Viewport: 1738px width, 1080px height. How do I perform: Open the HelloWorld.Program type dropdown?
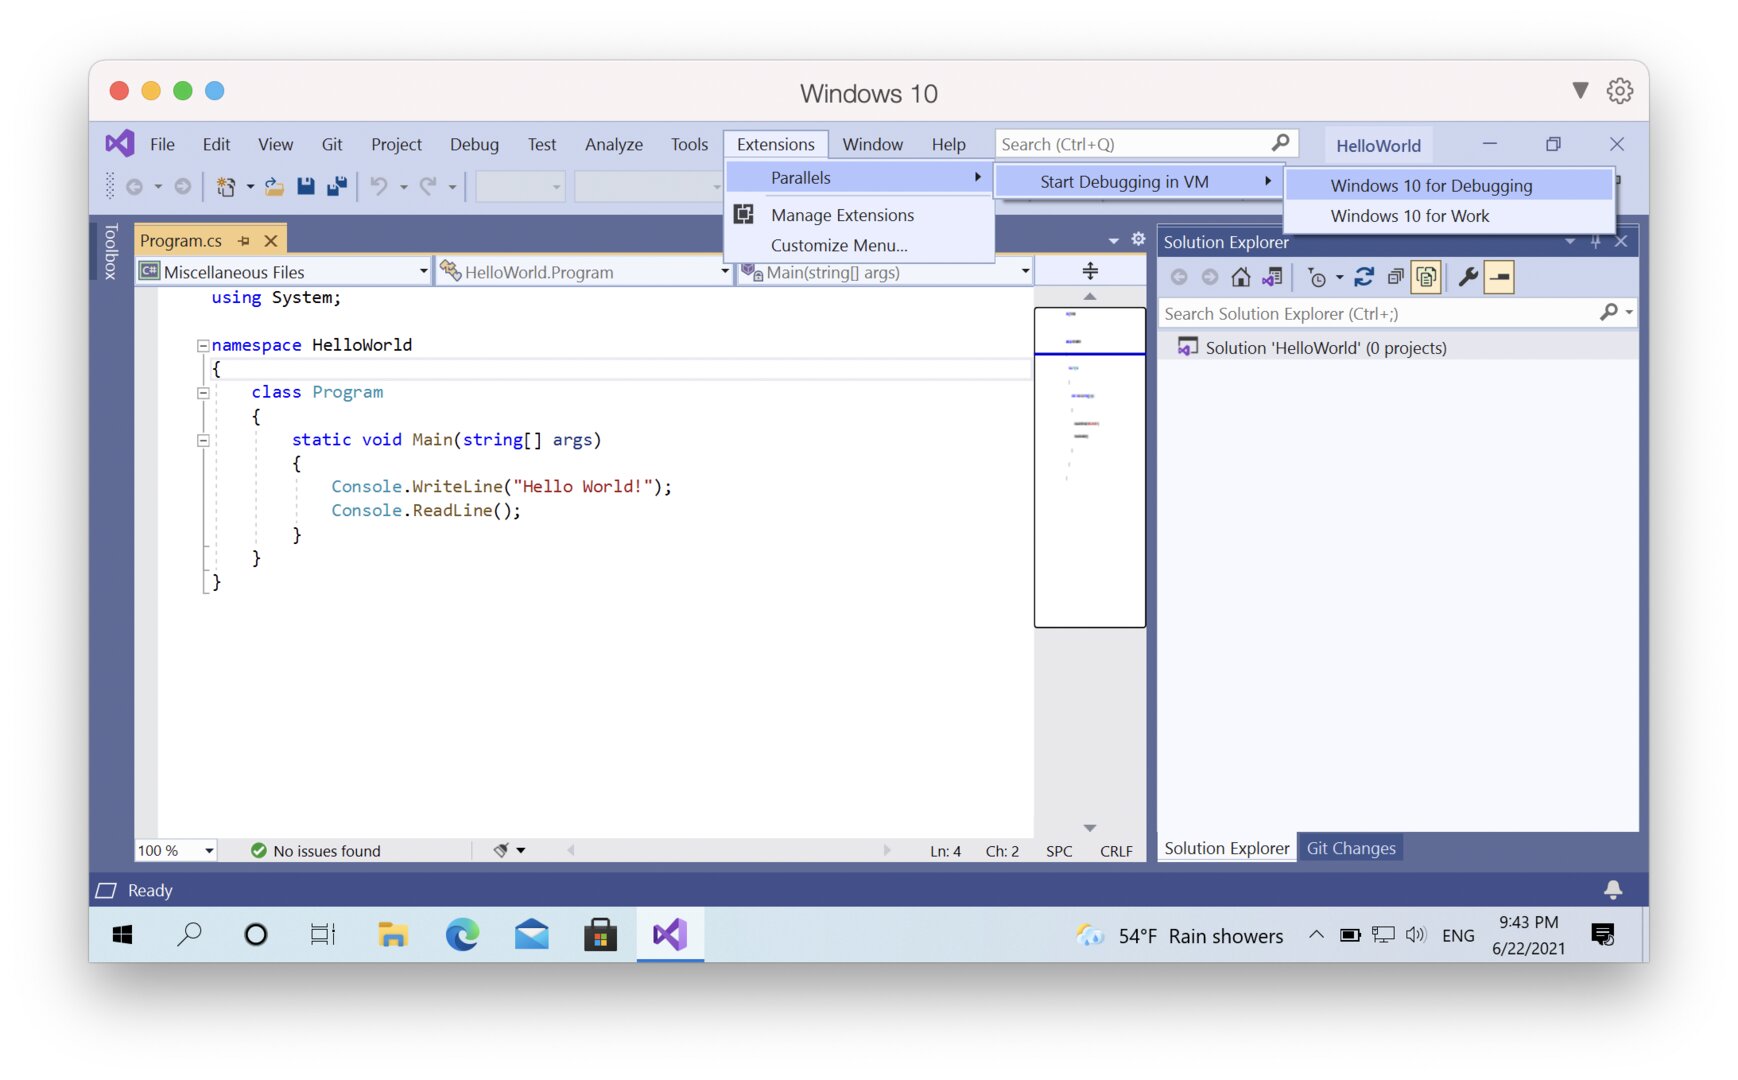725,272
